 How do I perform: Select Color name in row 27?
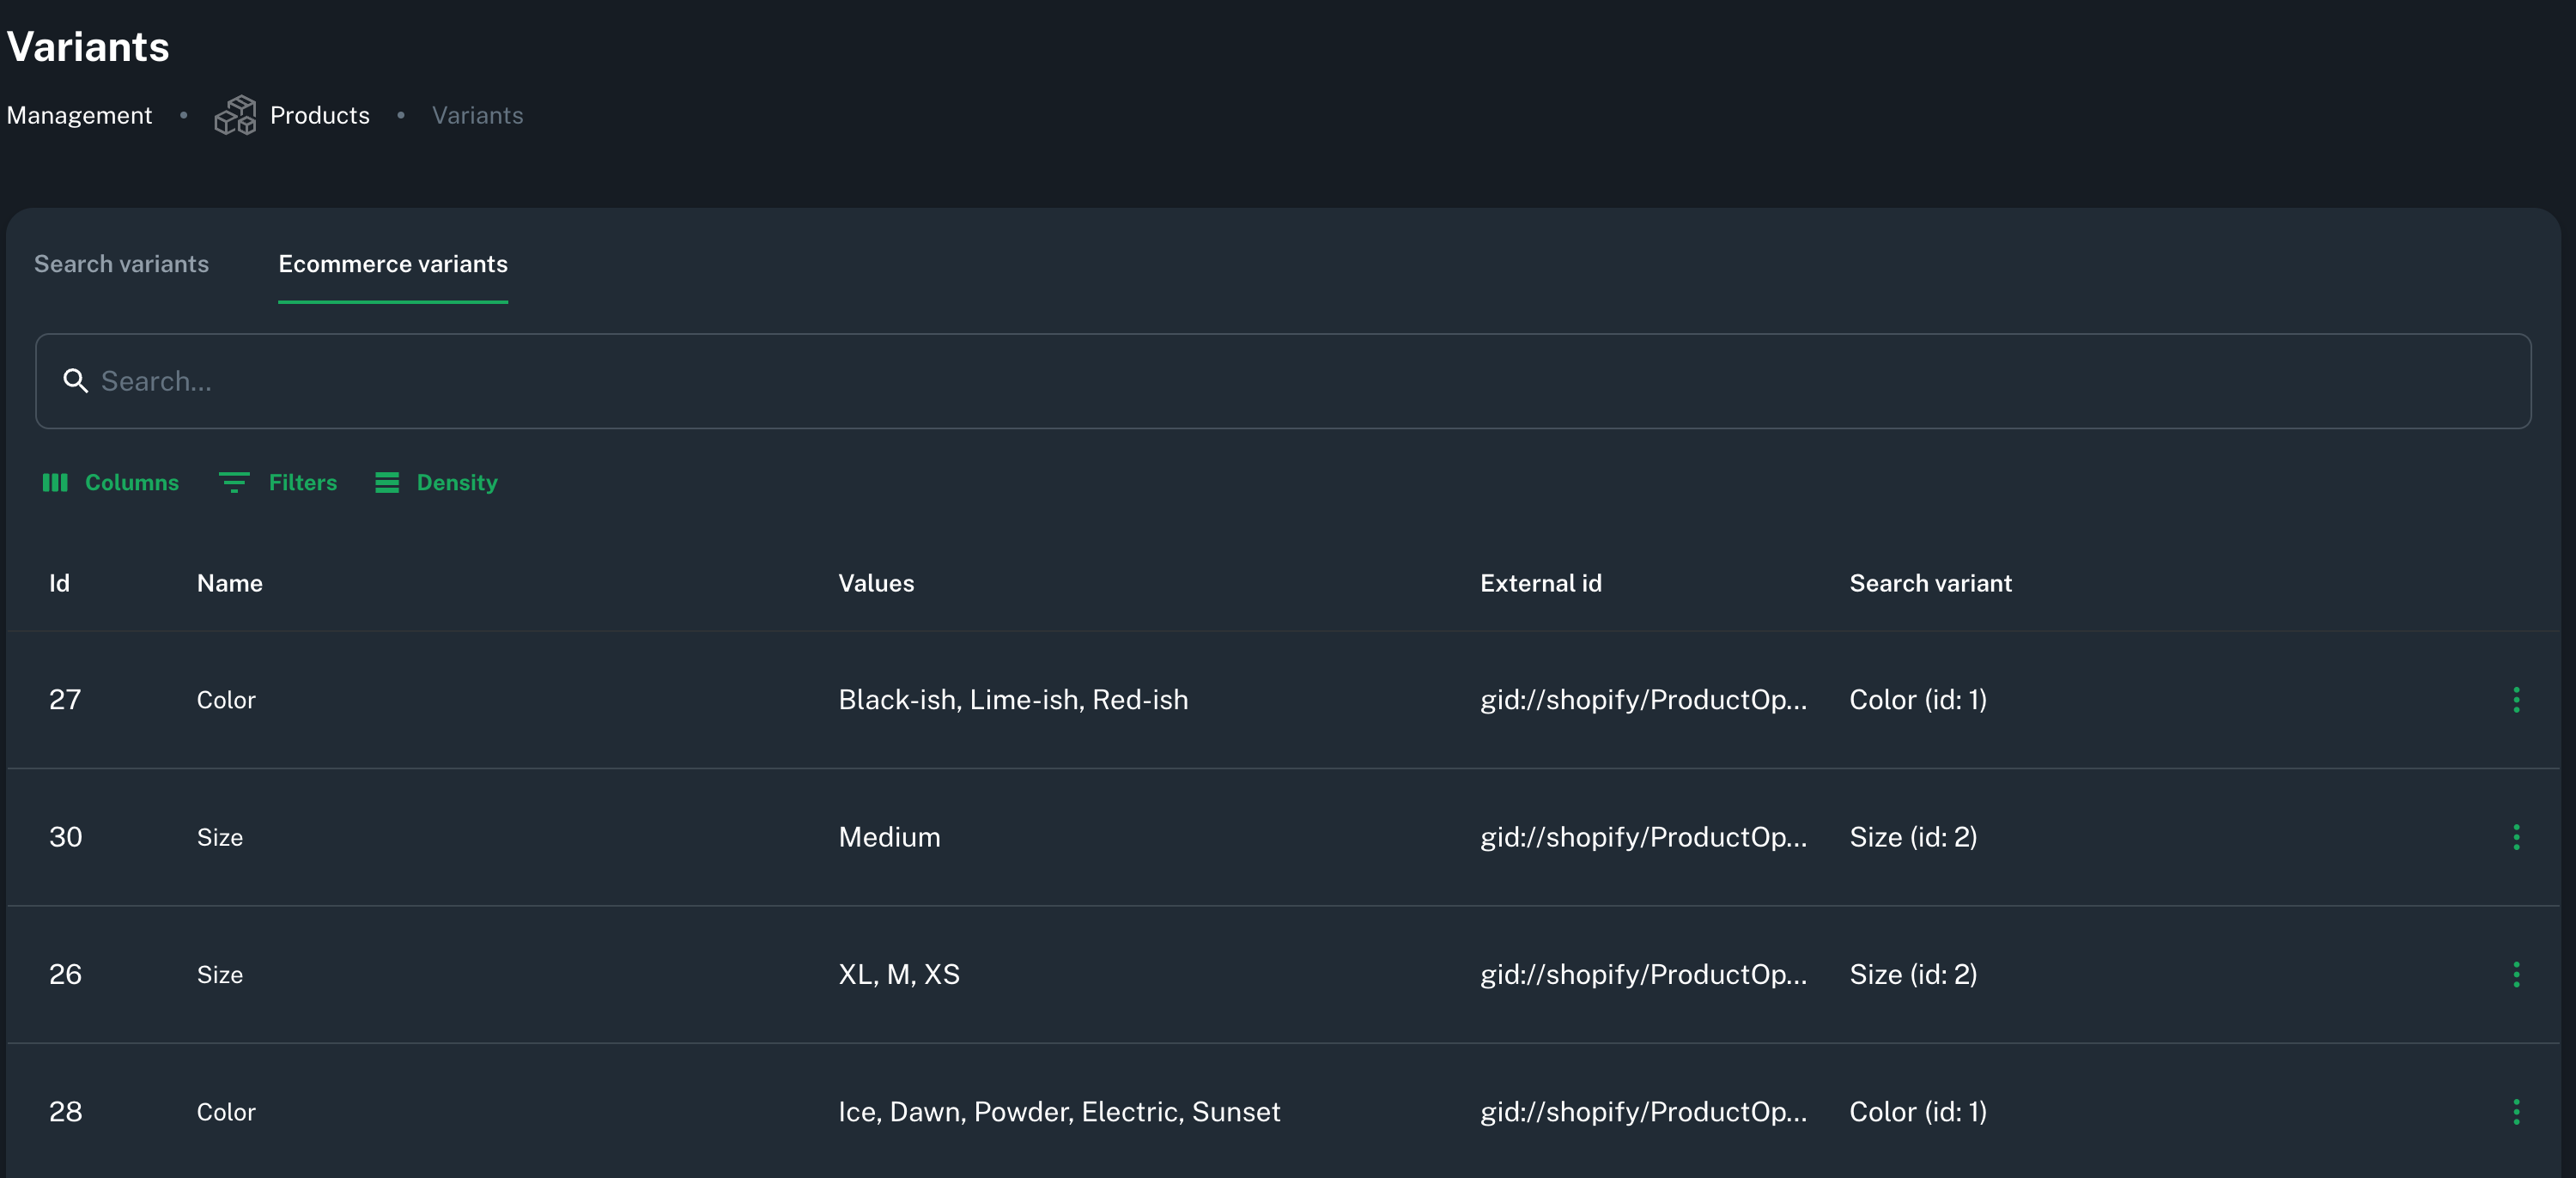tap(226, 700)
